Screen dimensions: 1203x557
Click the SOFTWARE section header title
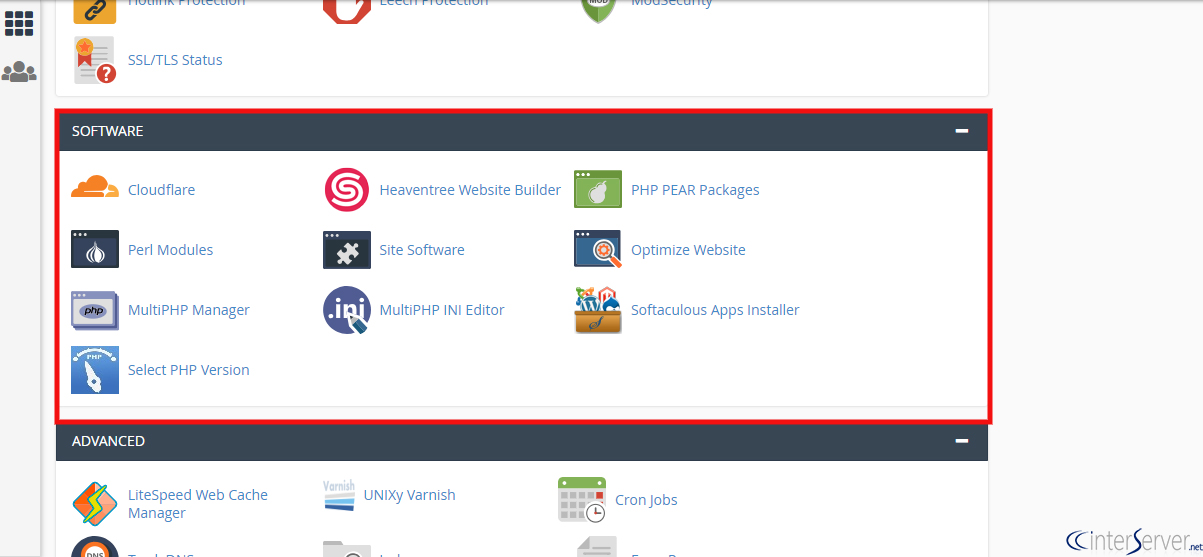tap(108, 131)
